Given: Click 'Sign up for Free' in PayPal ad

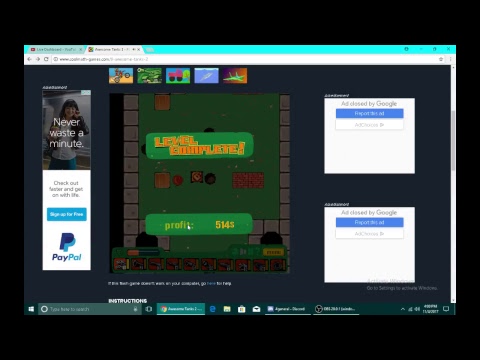Looking at the screenshot, I should tap(67, 214).
